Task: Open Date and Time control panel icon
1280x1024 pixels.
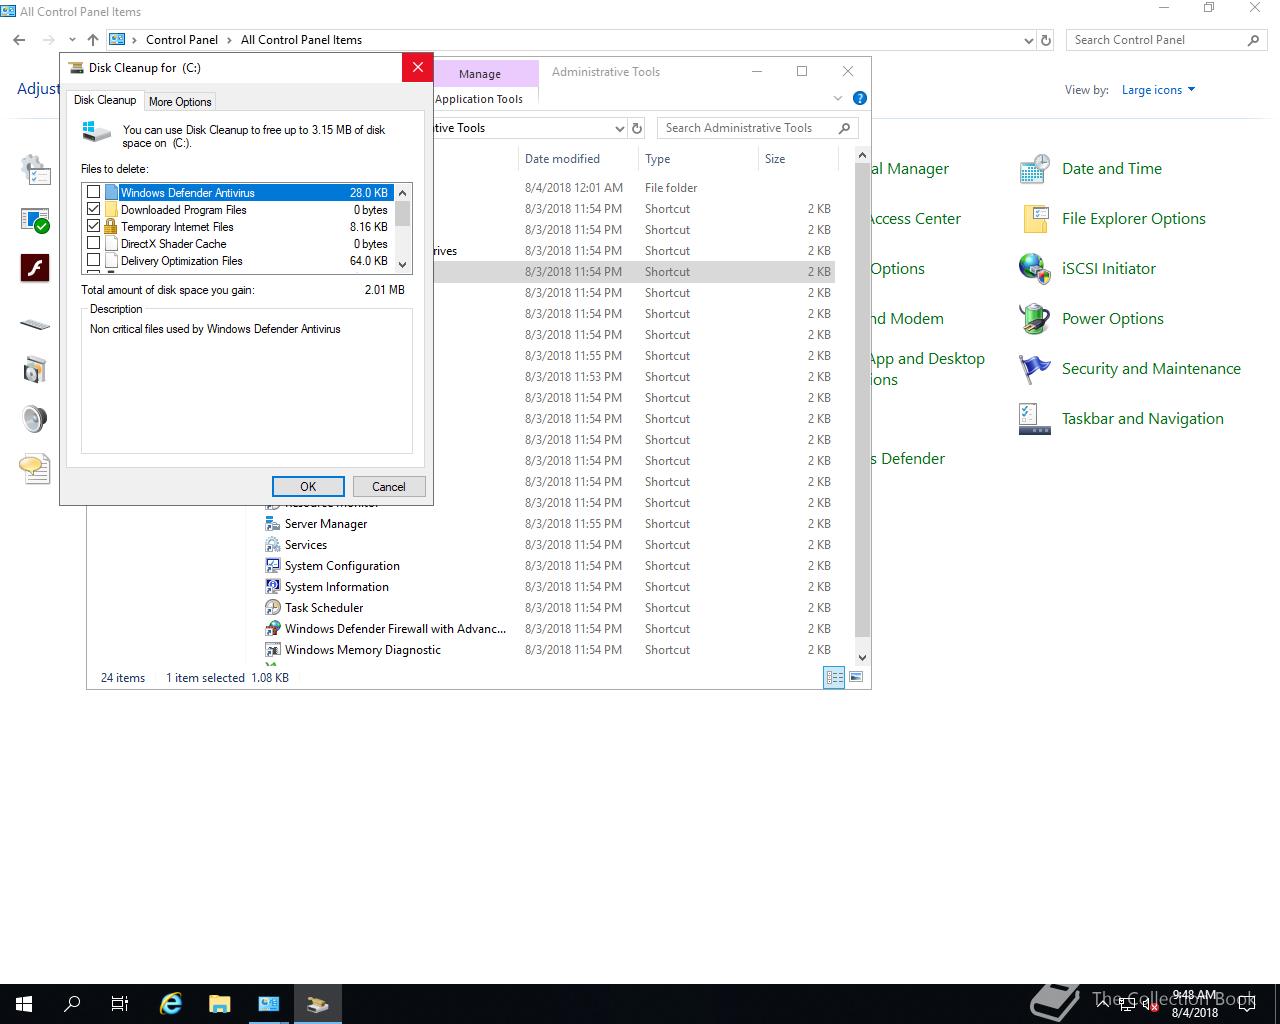Action: pos(1034,169)
